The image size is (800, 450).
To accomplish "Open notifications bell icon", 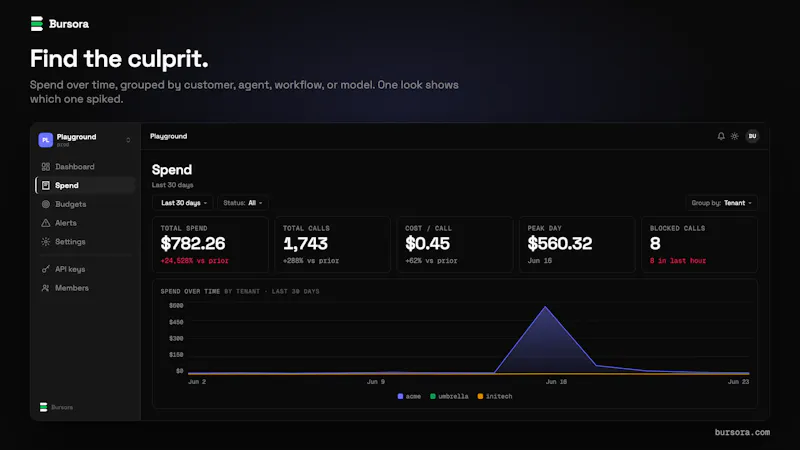I will point(721,136).
